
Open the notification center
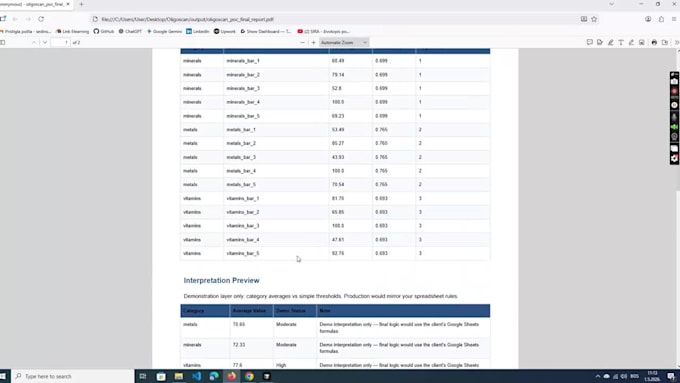coord(671,376)
